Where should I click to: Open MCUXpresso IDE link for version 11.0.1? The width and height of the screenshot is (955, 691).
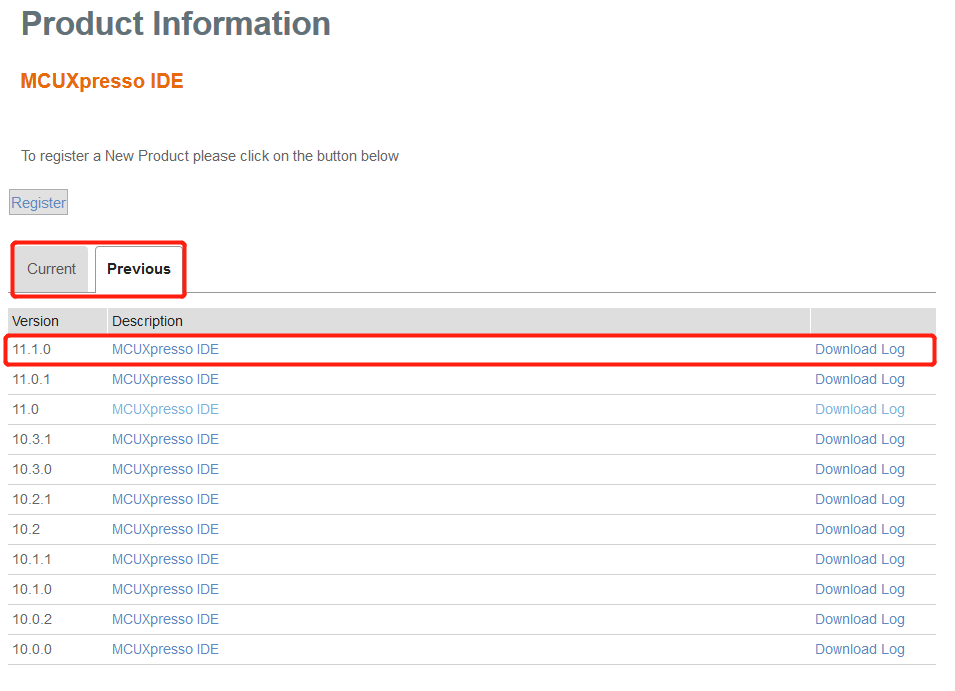(x=165, y=379)
